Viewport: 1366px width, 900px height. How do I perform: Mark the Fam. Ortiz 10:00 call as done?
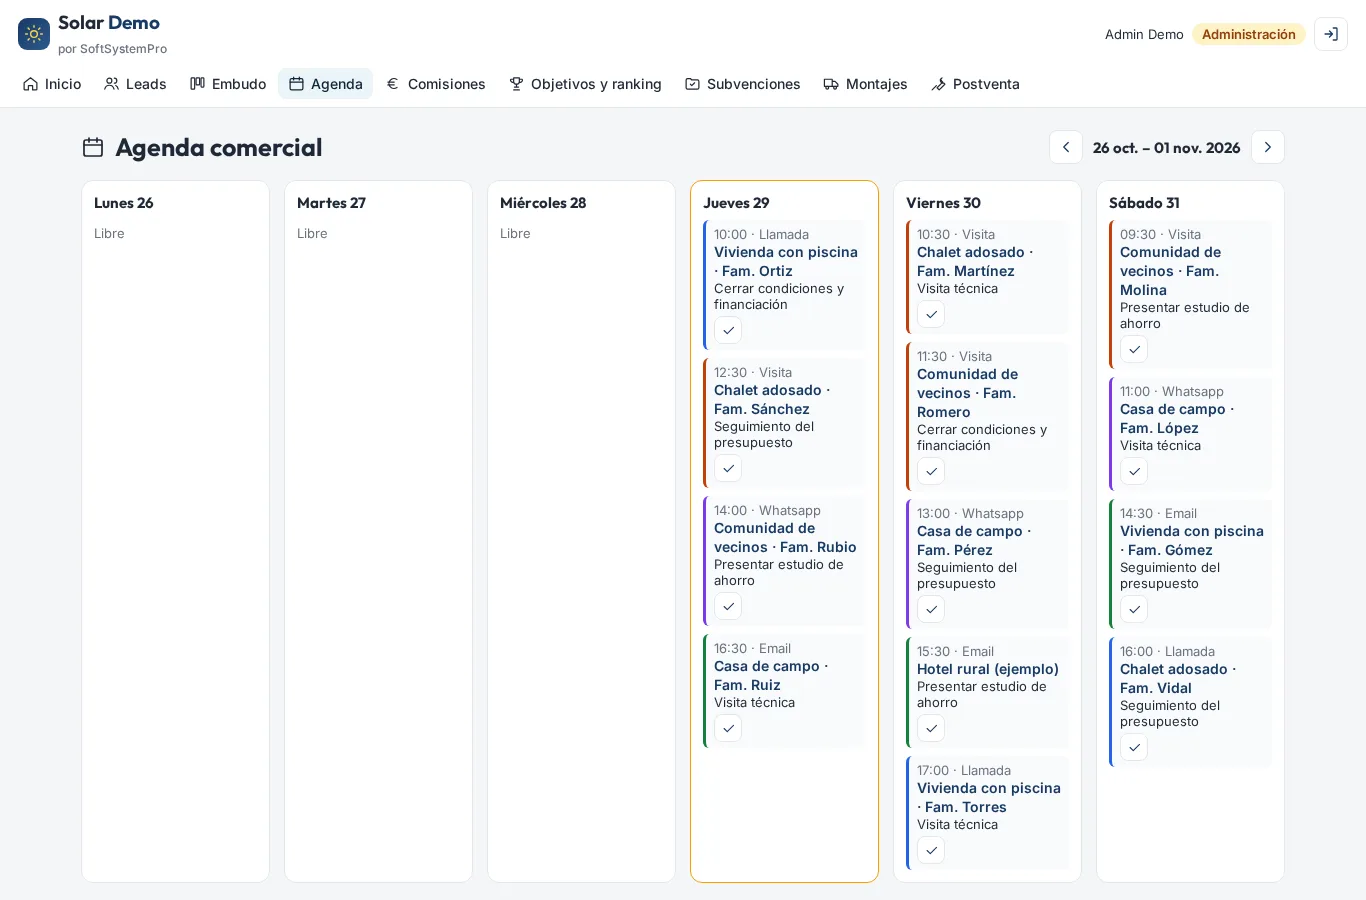click(728, 330)
